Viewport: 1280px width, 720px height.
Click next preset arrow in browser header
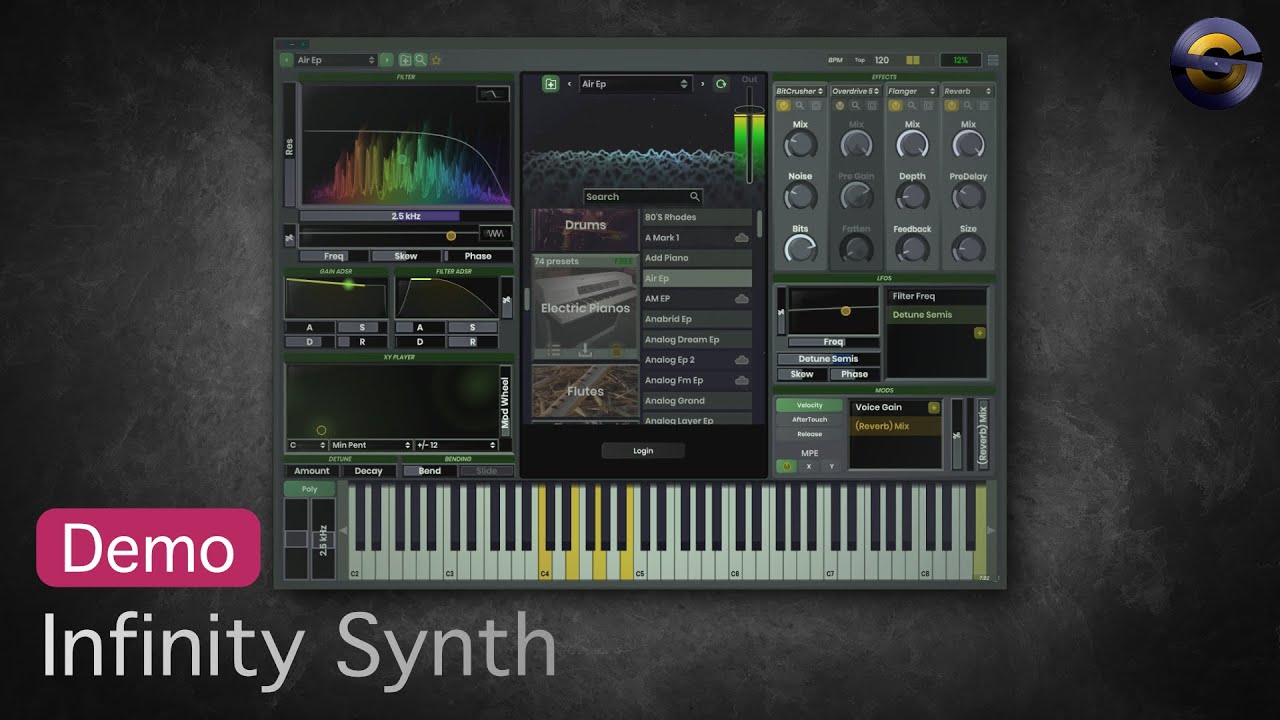pyautogui.click(x=702, y=84)
